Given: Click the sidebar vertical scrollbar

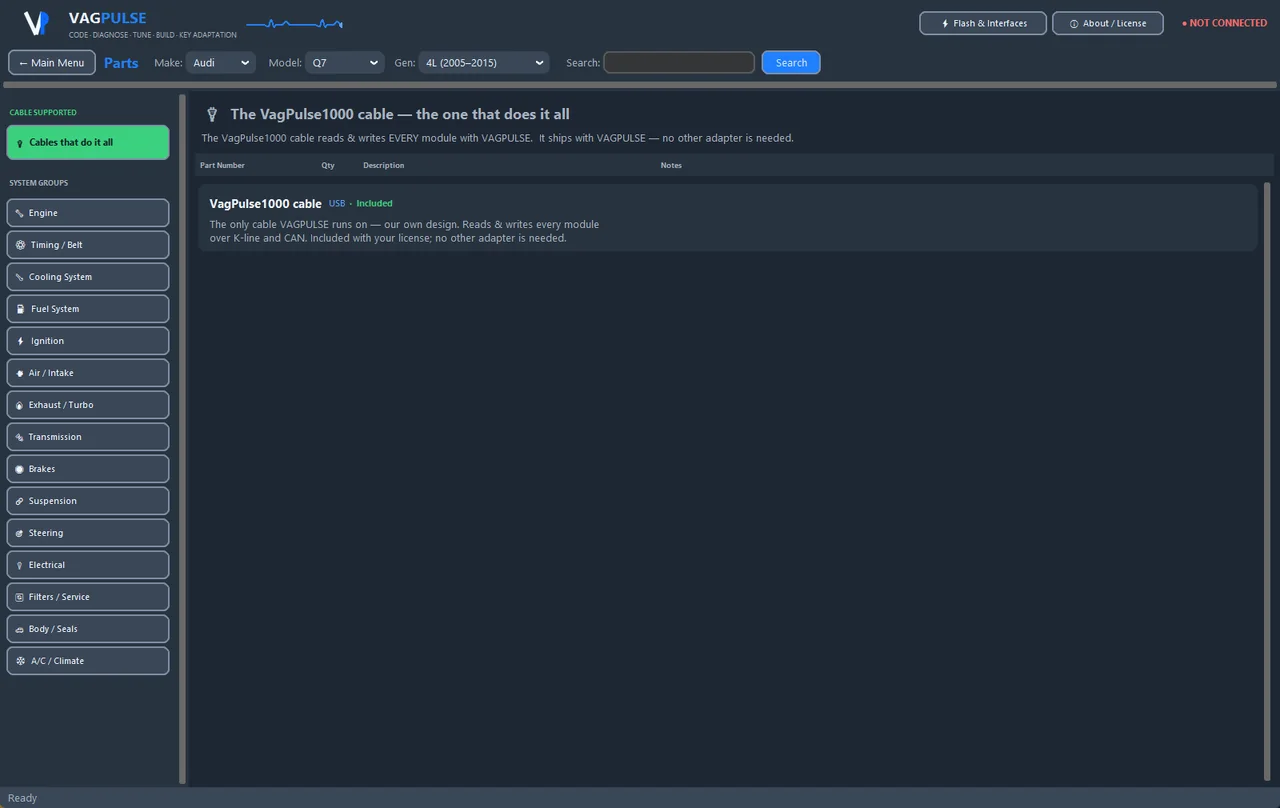Looking at the screenshot, I should [182, 439].
